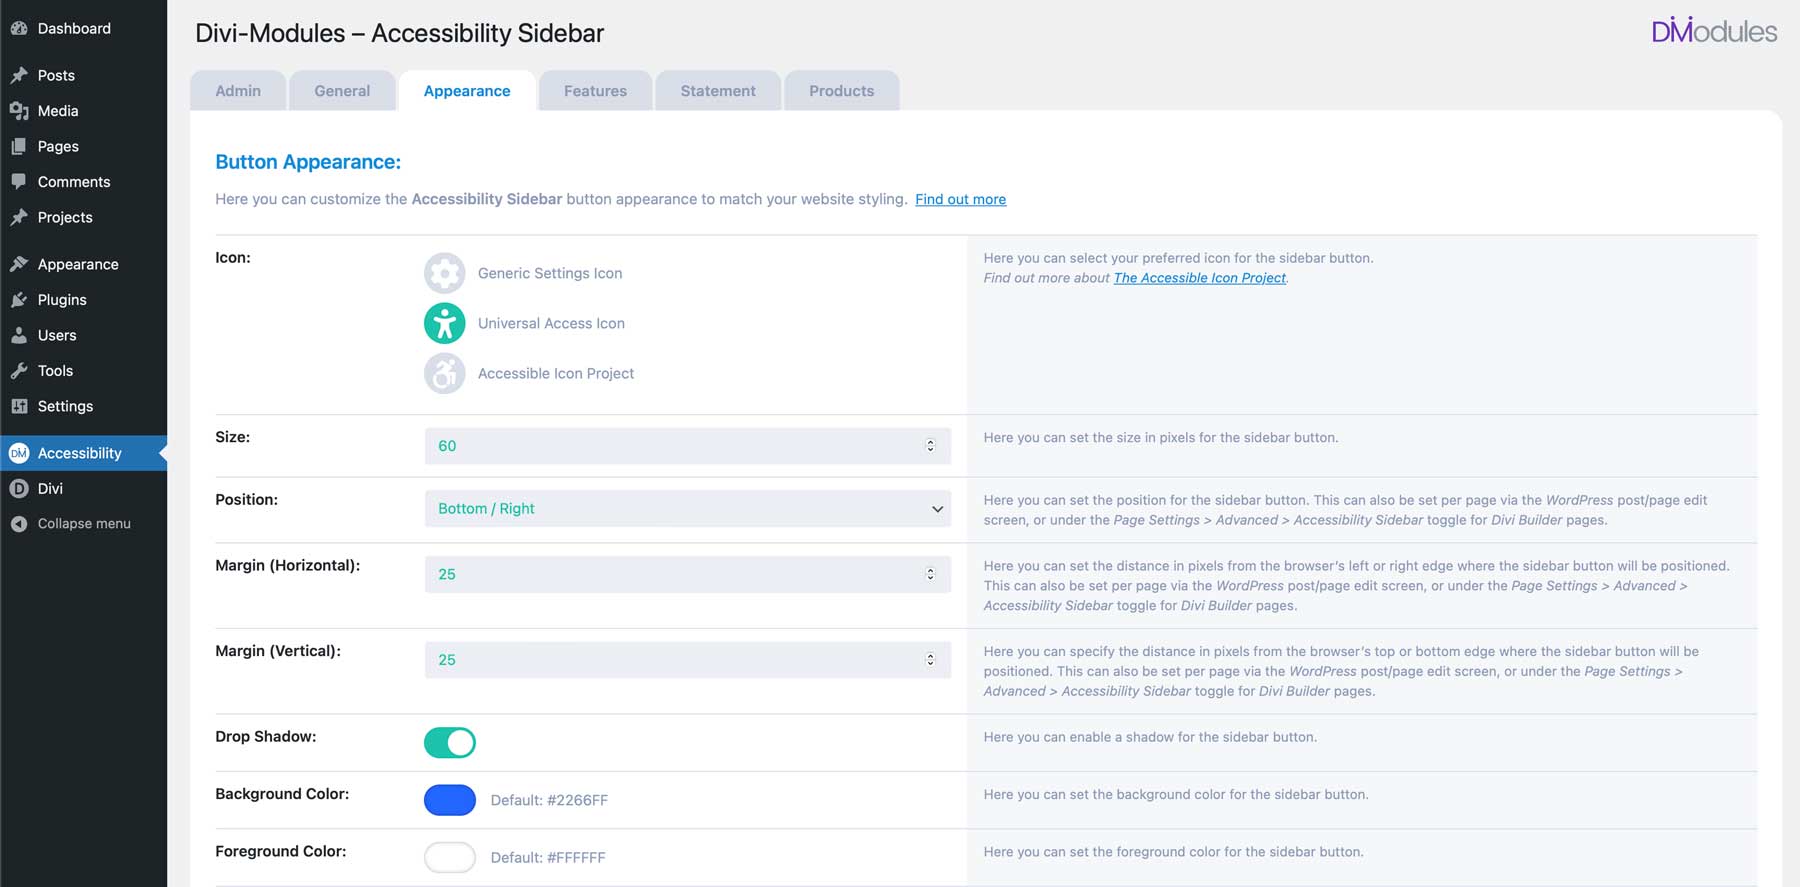Open the Features tab
Image resolution: width=1800 pixels, height=887 pixels.
pyautogui.click(x=595, y=91)
